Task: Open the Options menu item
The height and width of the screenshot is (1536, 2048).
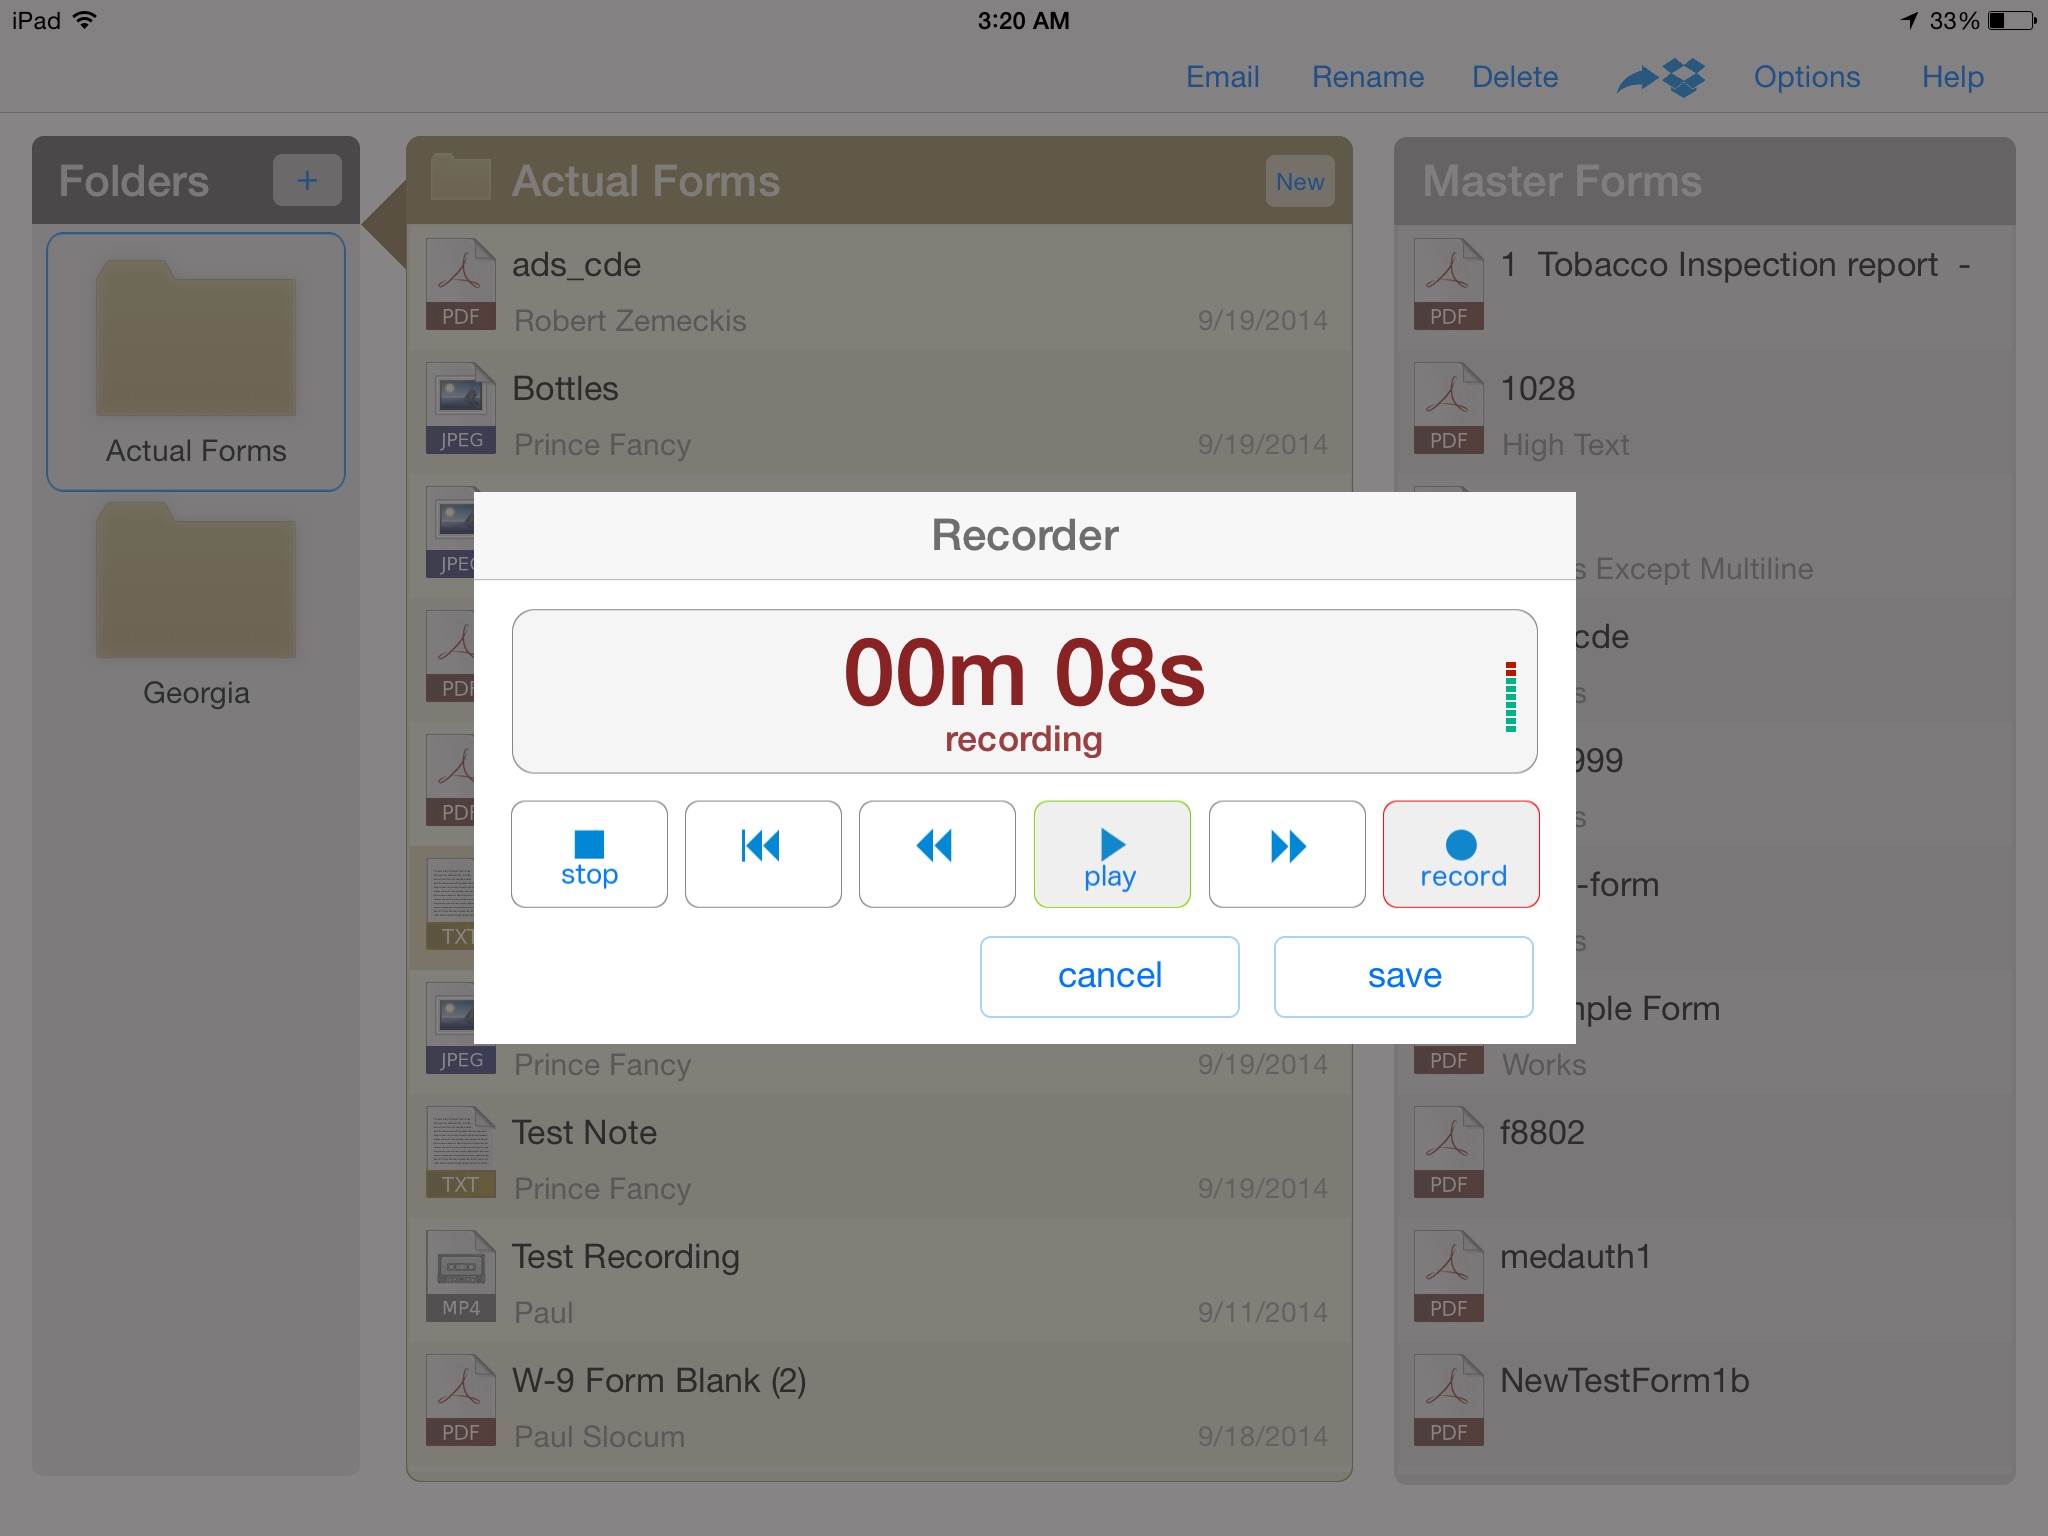Action: 1809,77
